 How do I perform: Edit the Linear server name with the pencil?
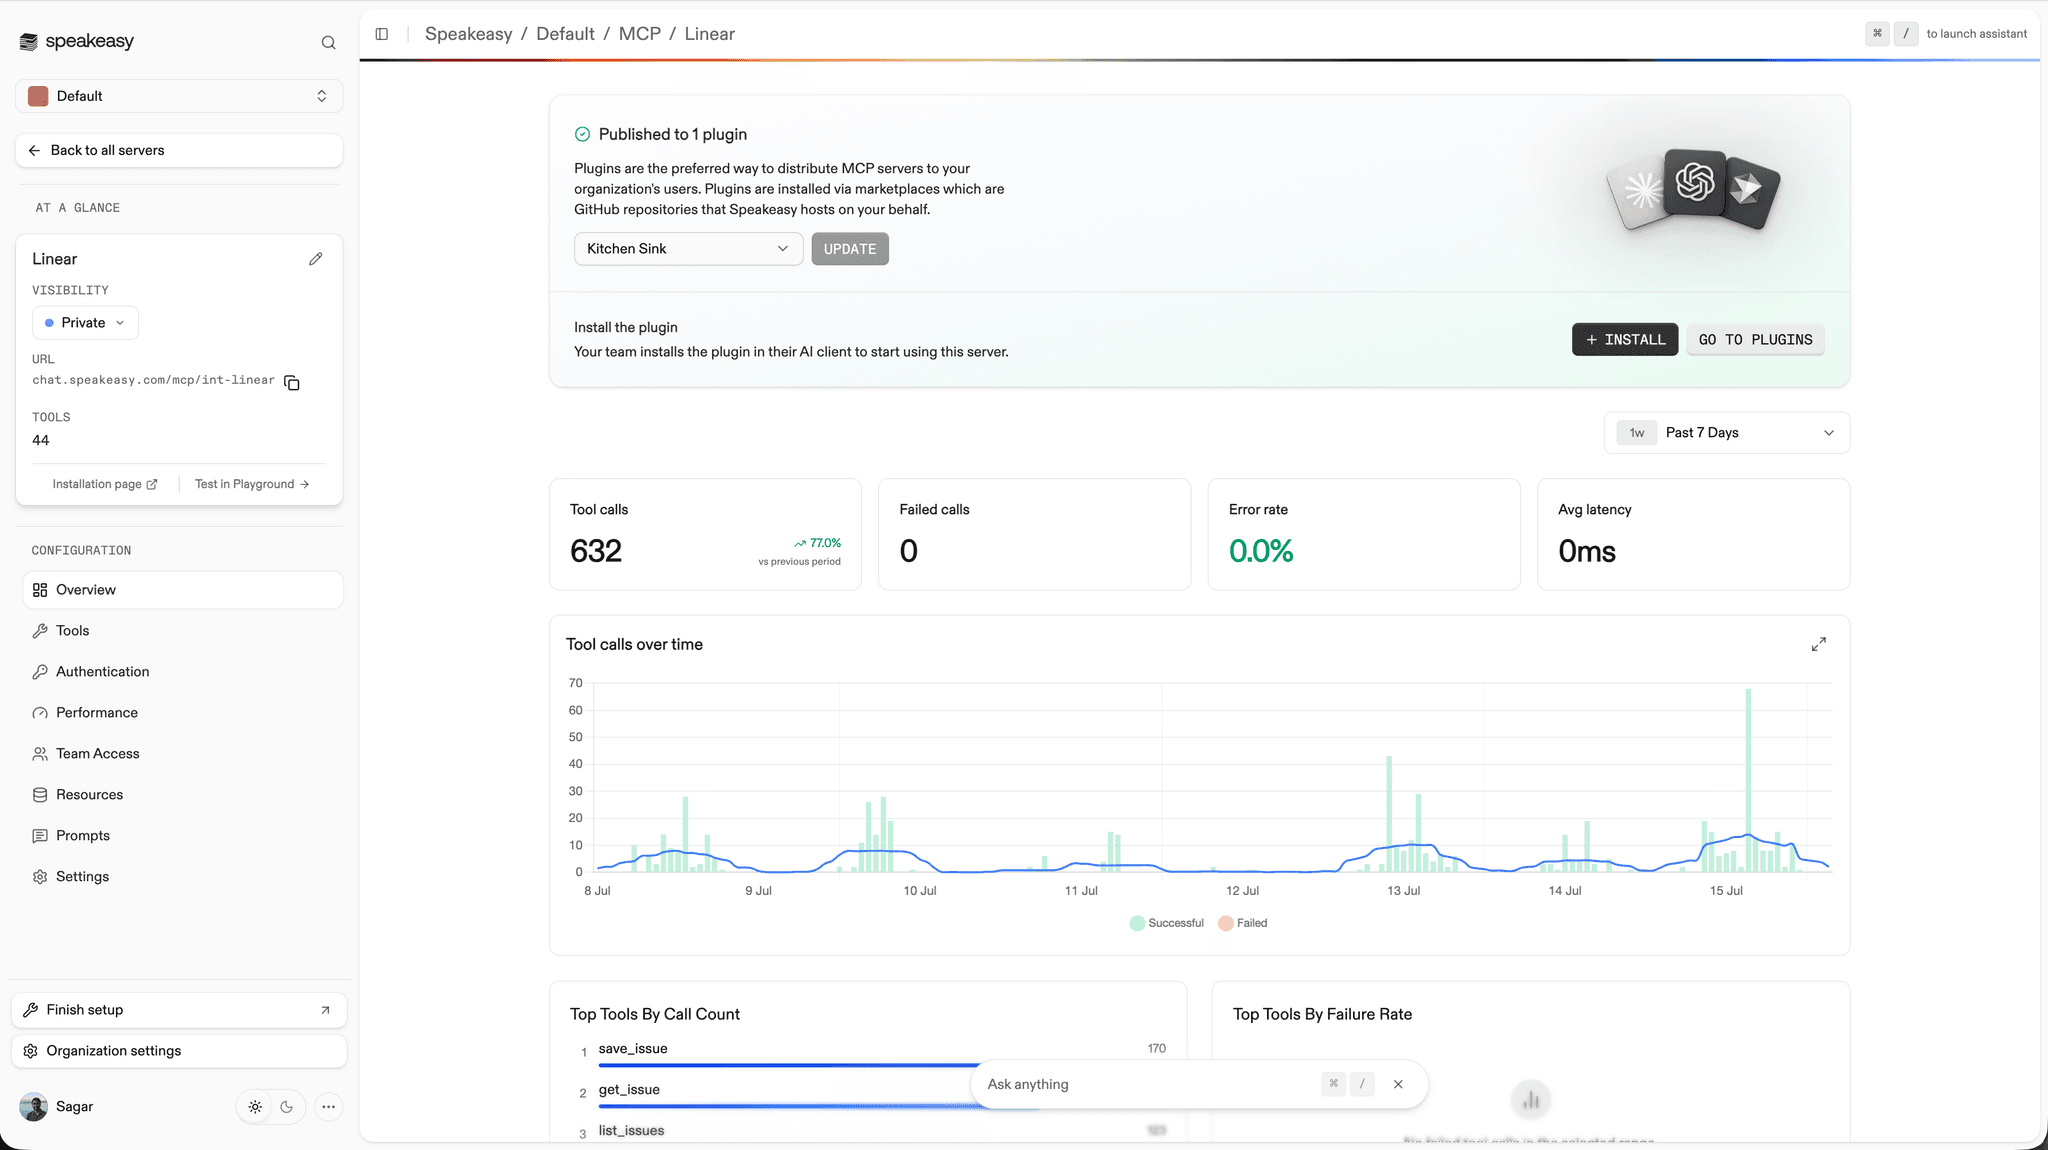[316, 259]
